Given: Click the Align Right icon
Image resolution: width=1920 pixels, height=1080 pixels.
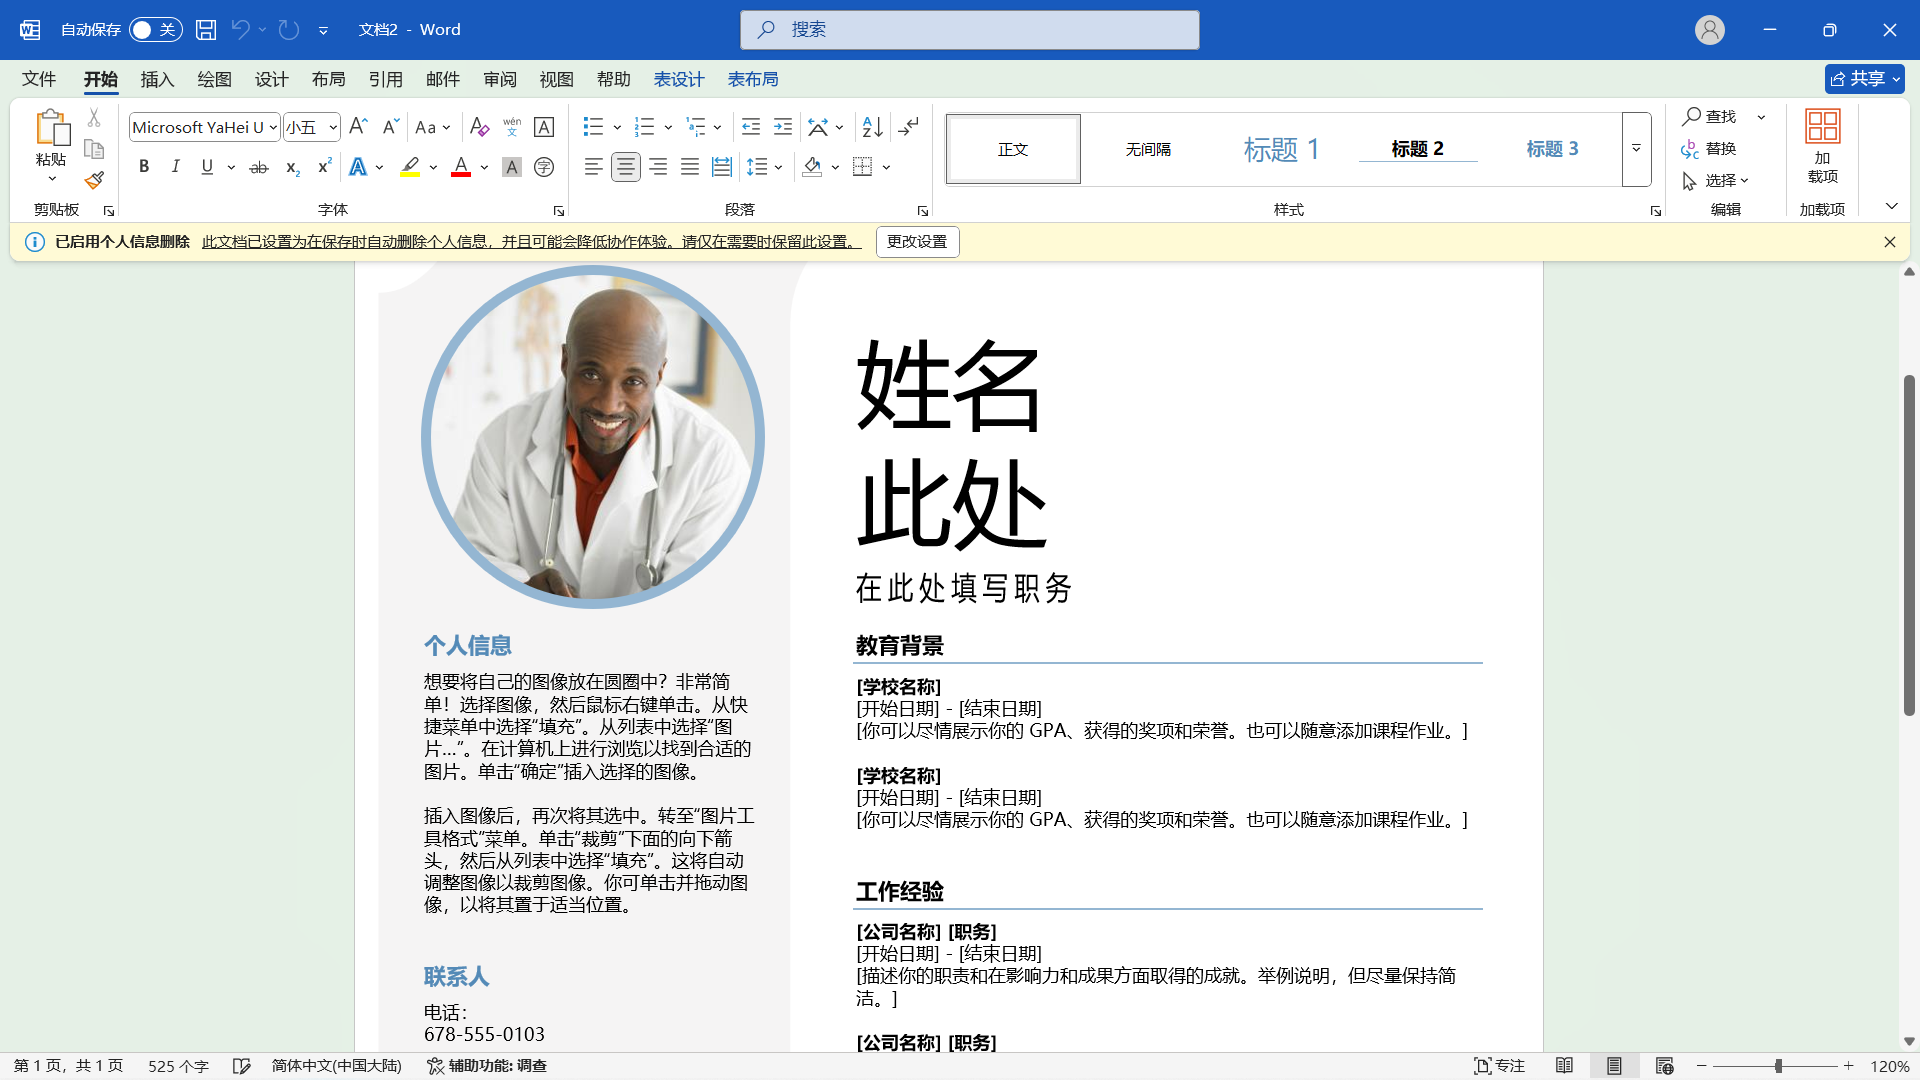Looking at the screenshot, I should pyautogui.click(x=658, y=167).
